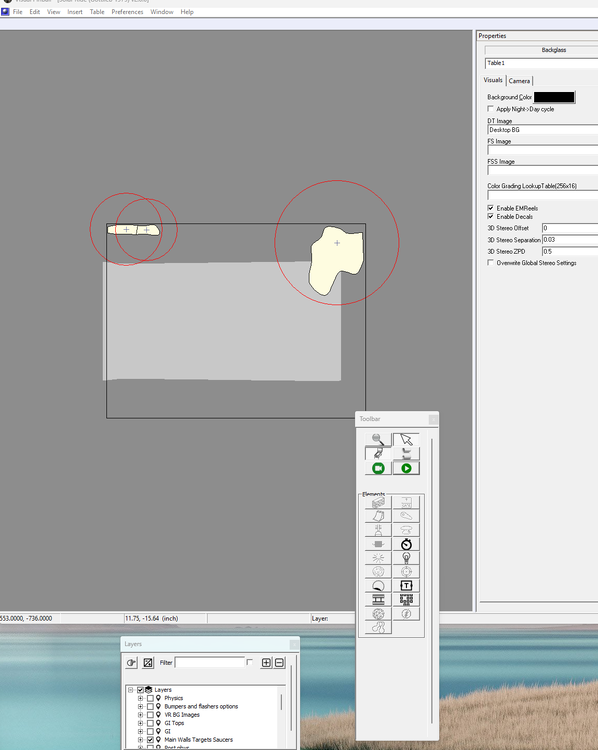The width and height of the screenshot is (598, 750).
Task: Check the Bumpers and flashers options checkbox
Action: pyautogui.click(x=150, y=706)
